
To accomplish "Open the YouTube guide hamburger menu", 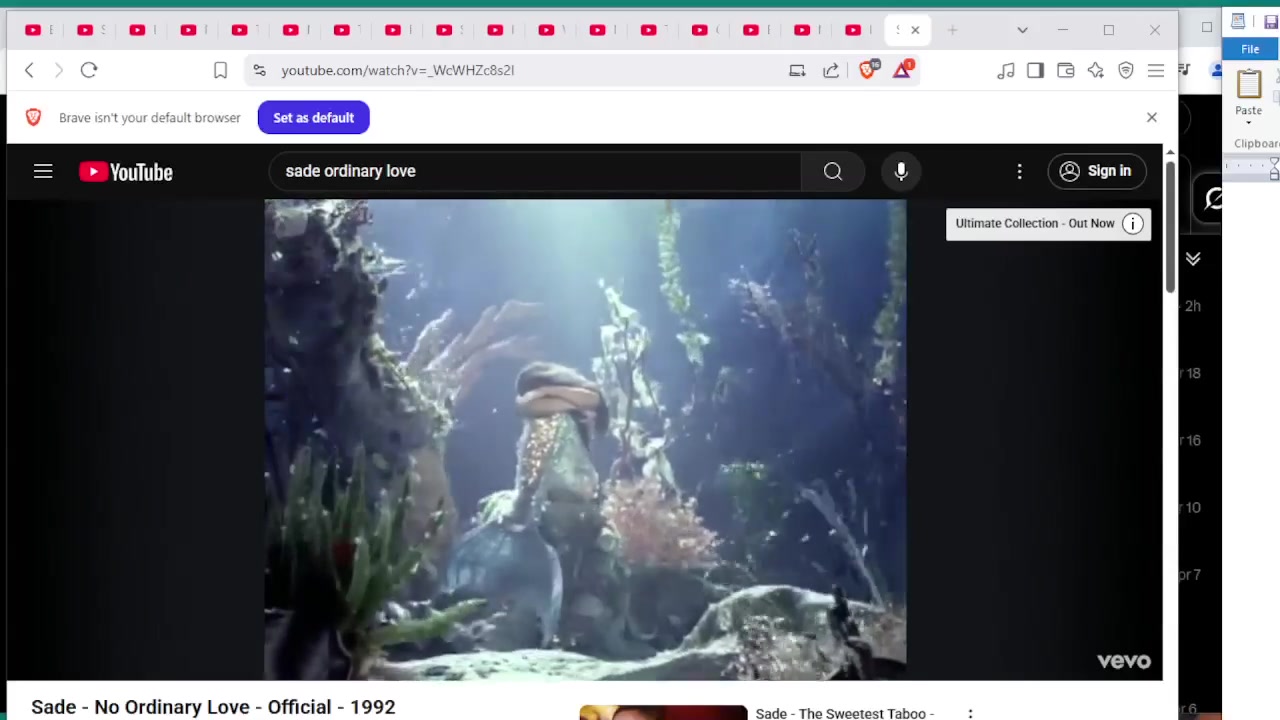I will pos(43,171).
